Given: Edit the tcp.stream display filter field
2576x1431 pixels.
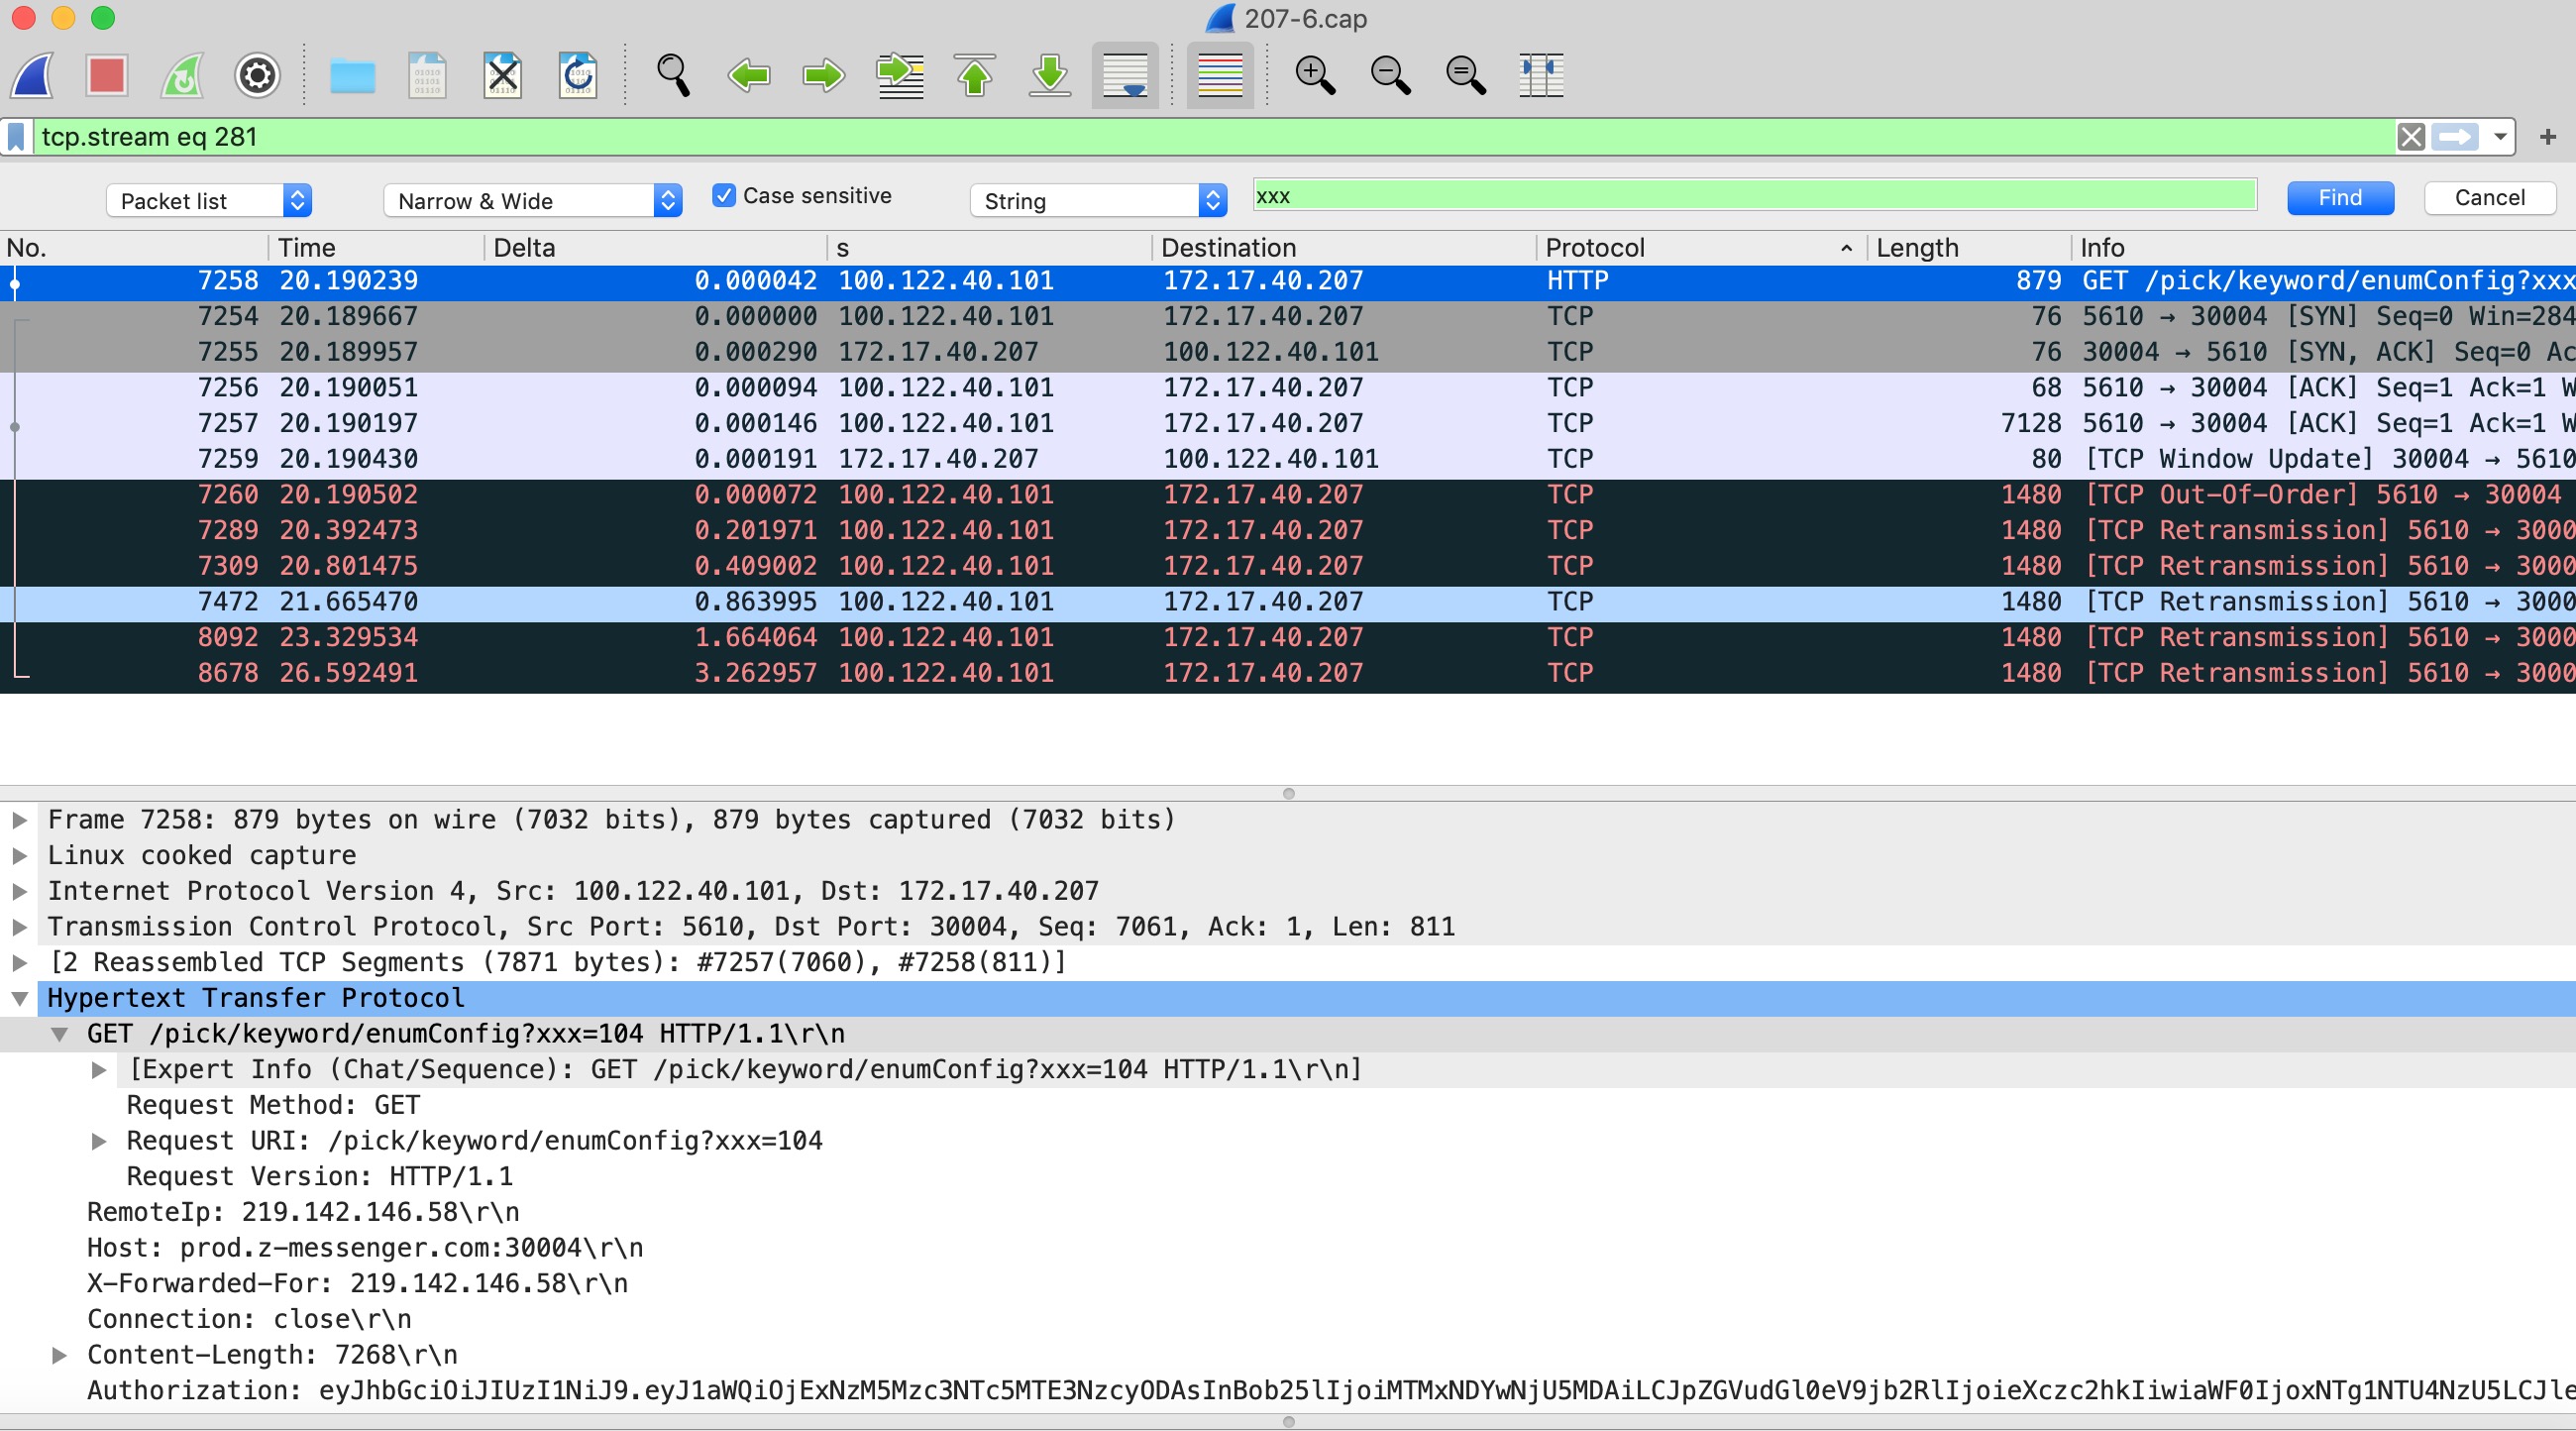Looking at the screenshot, I should (x=1212, y=137).
